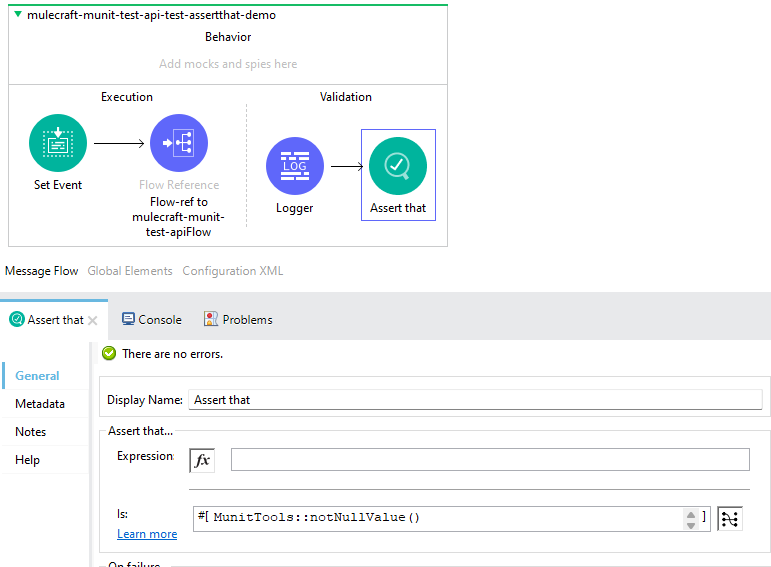Click the Problems tab icon

click(x=211, y=319)
